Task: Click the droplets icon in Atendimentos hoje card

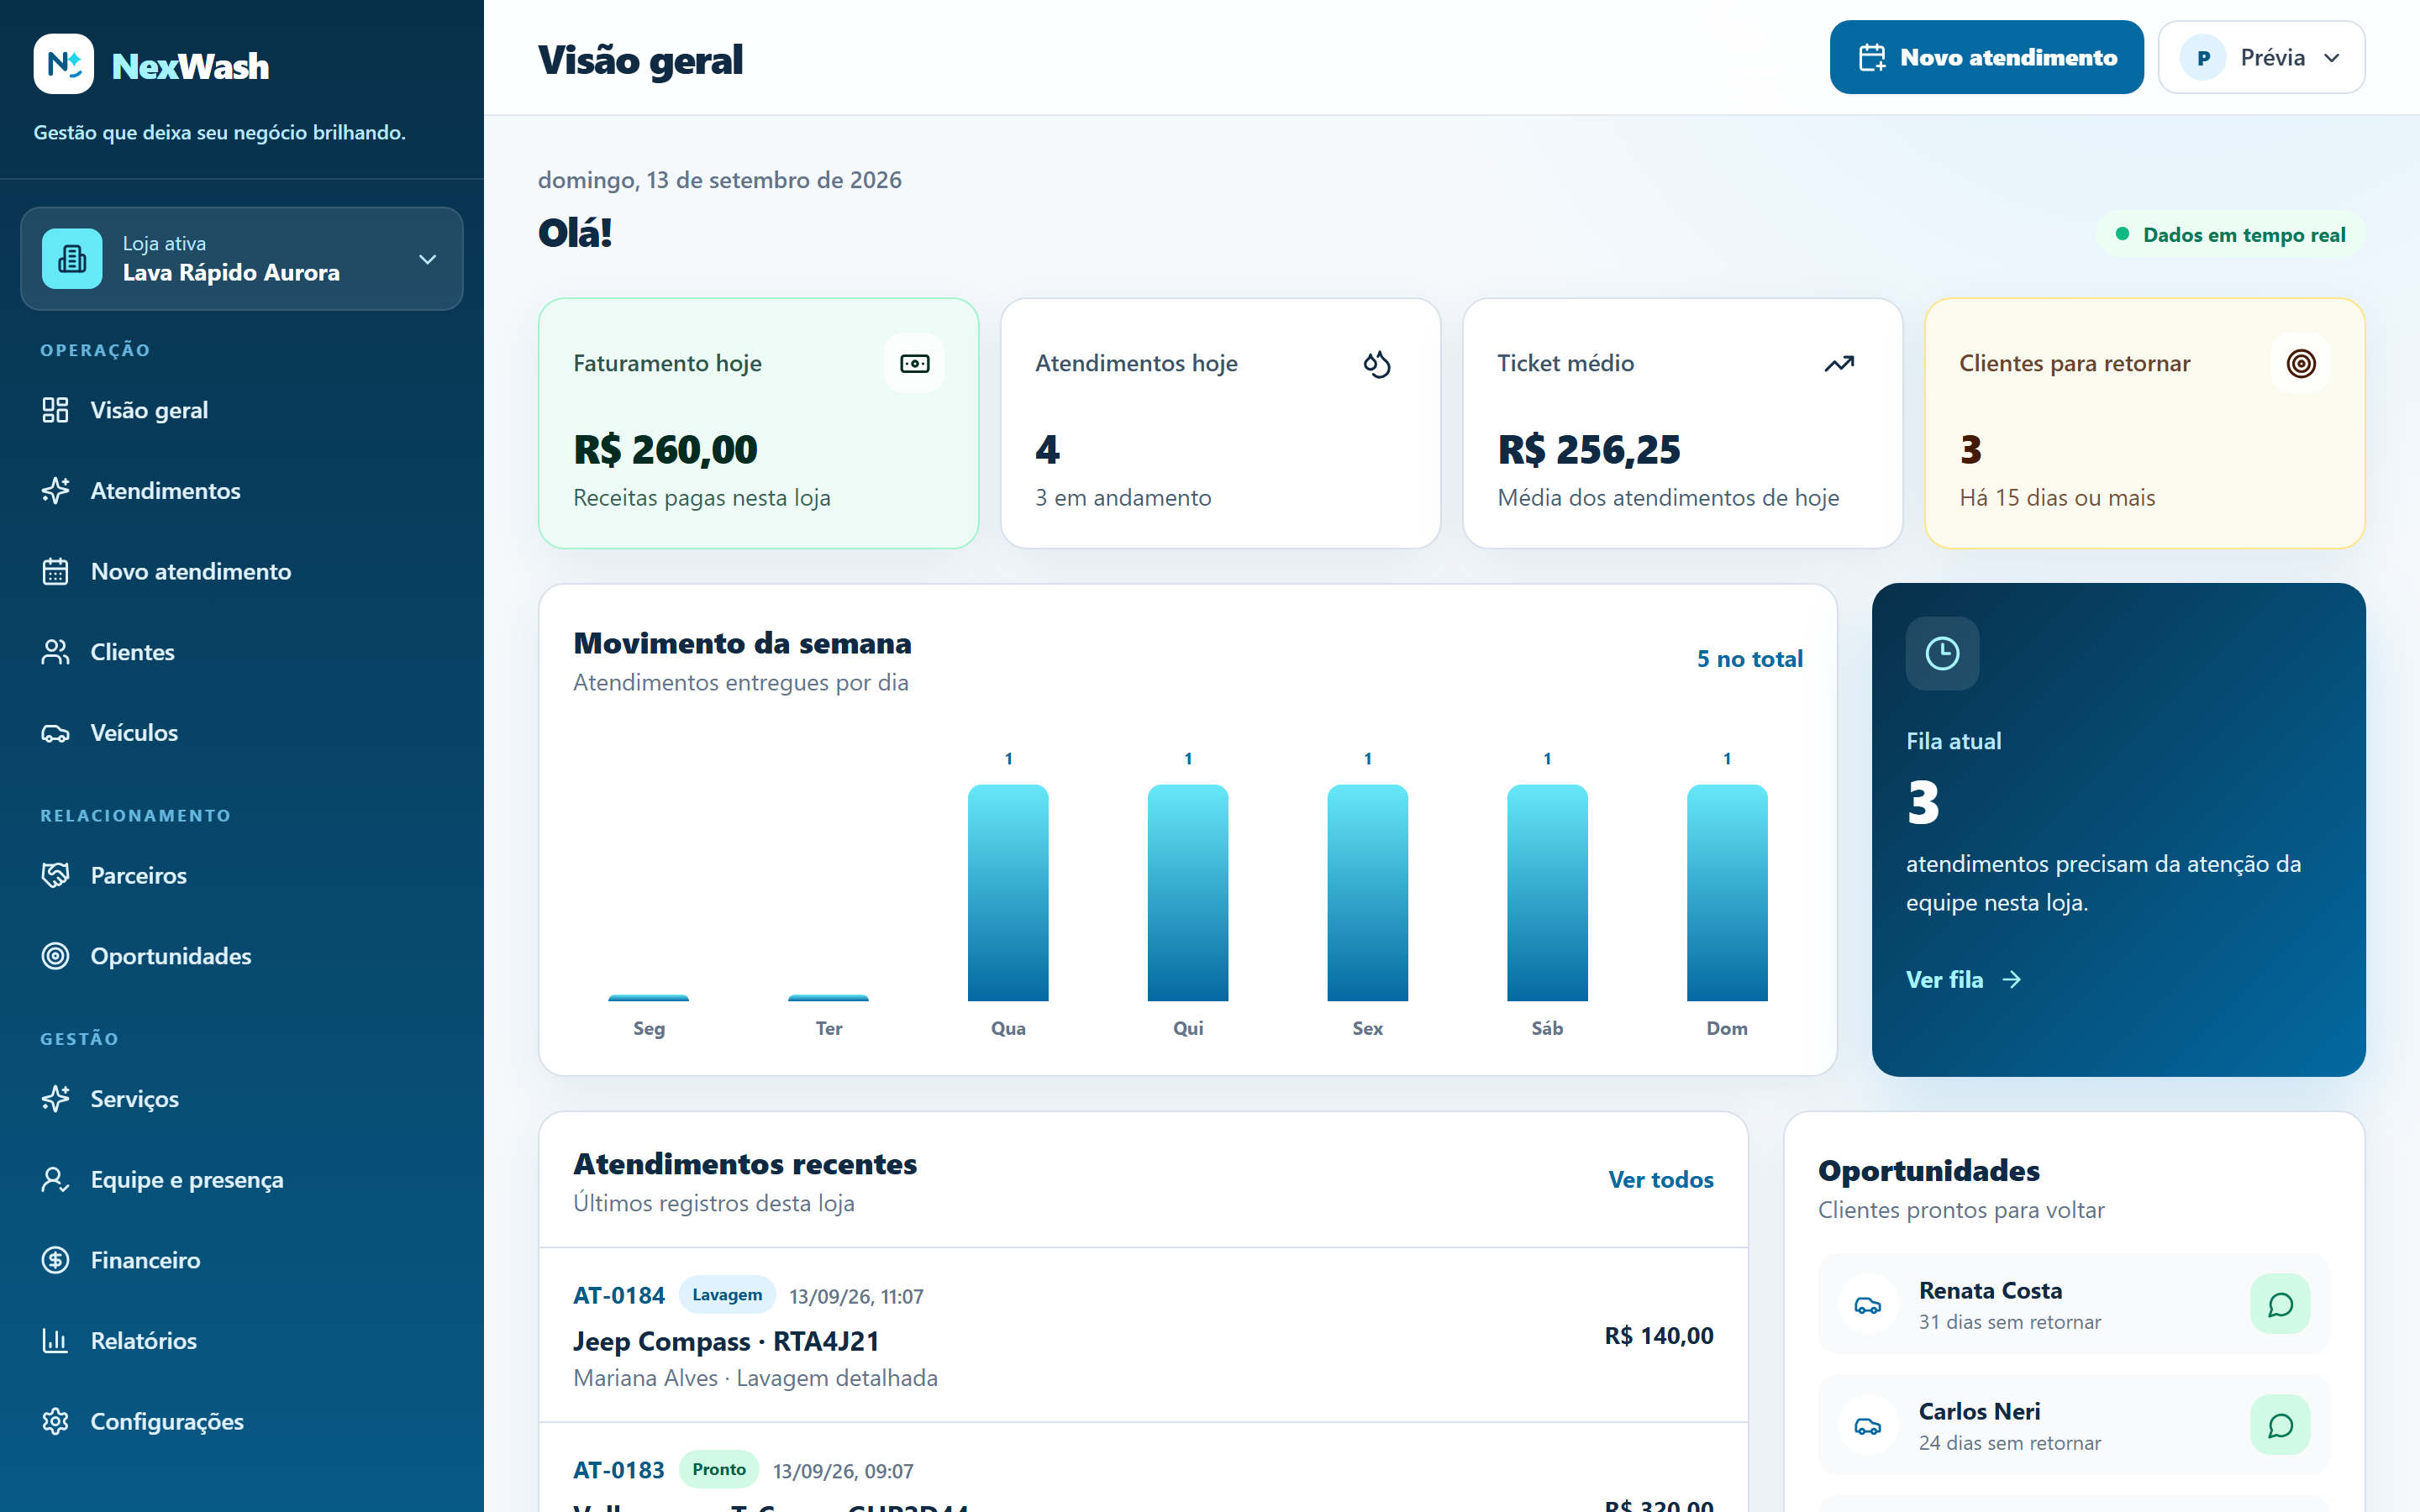Action: pos(1376,363)
